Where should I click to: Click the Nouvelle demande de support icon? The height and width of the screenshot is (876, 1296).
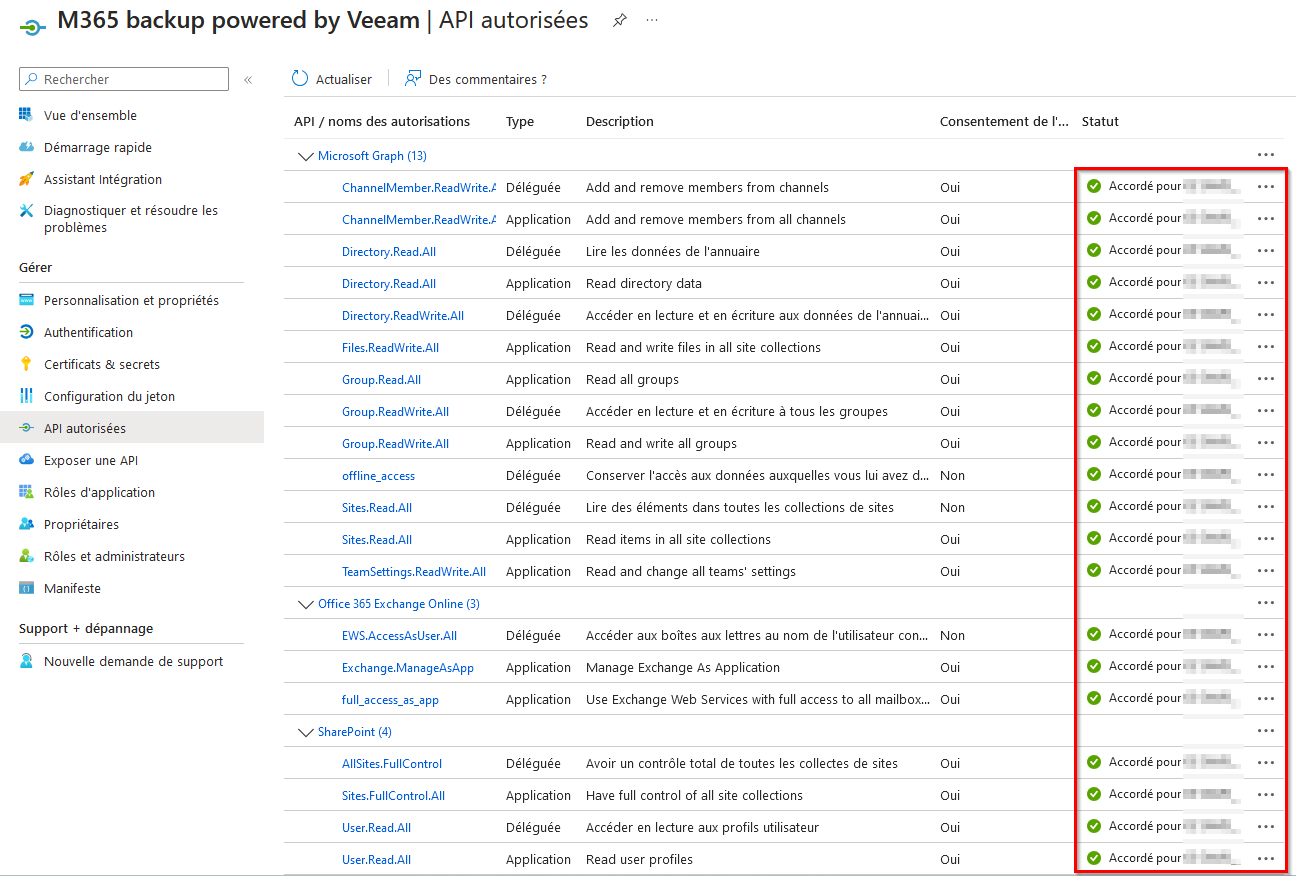(x=26, y=661)
